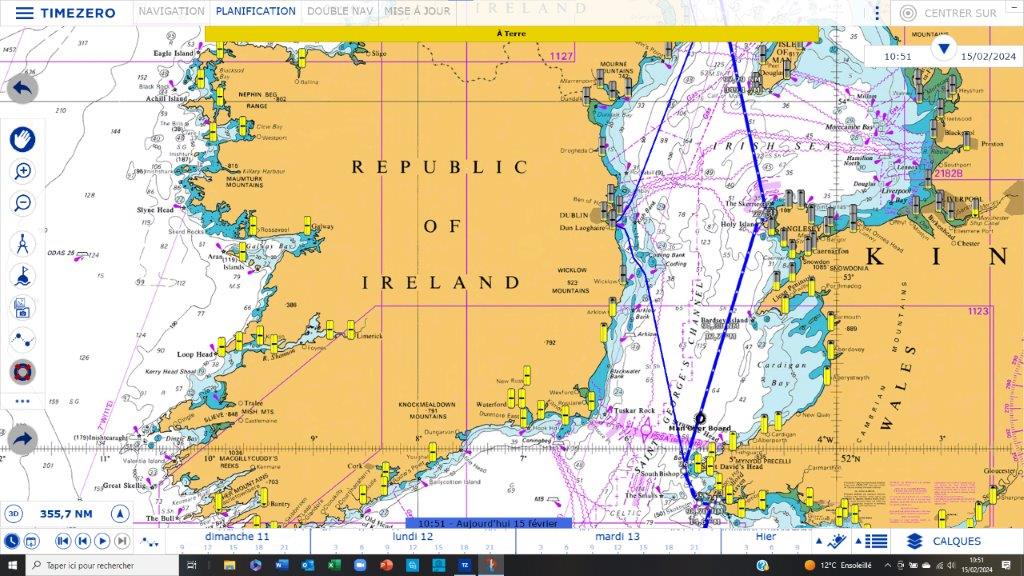Click the undo back arrow button
The image size is (1024, 576).
point(22,89)
